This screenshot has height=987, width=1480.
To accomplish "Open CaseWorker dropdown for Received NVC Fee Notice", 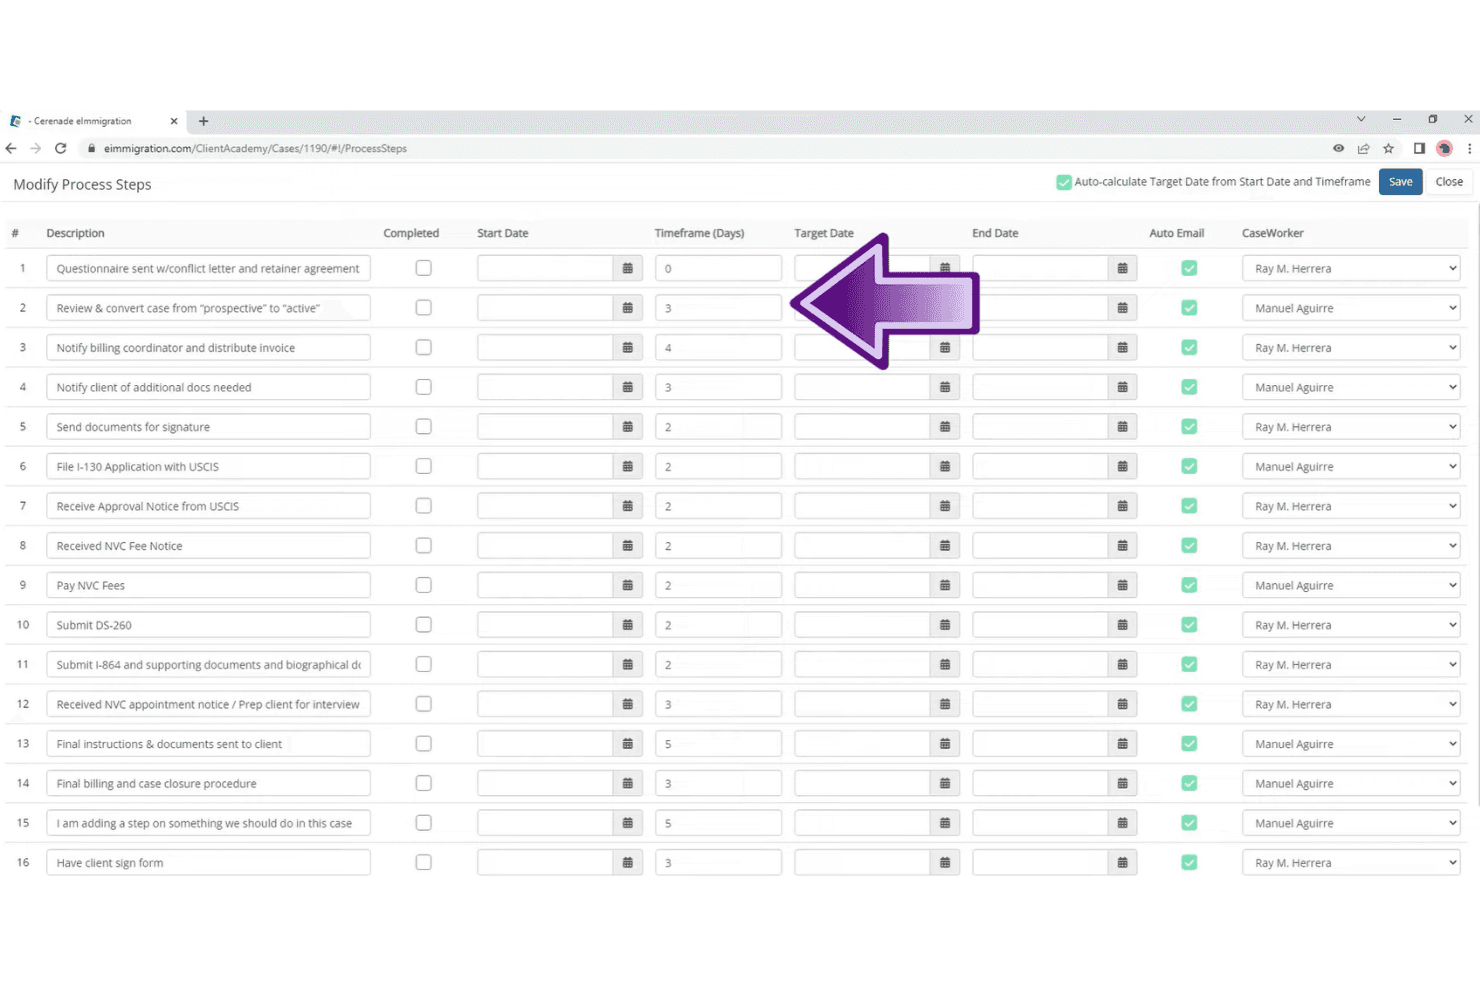I will click(x=1351, y=546).
